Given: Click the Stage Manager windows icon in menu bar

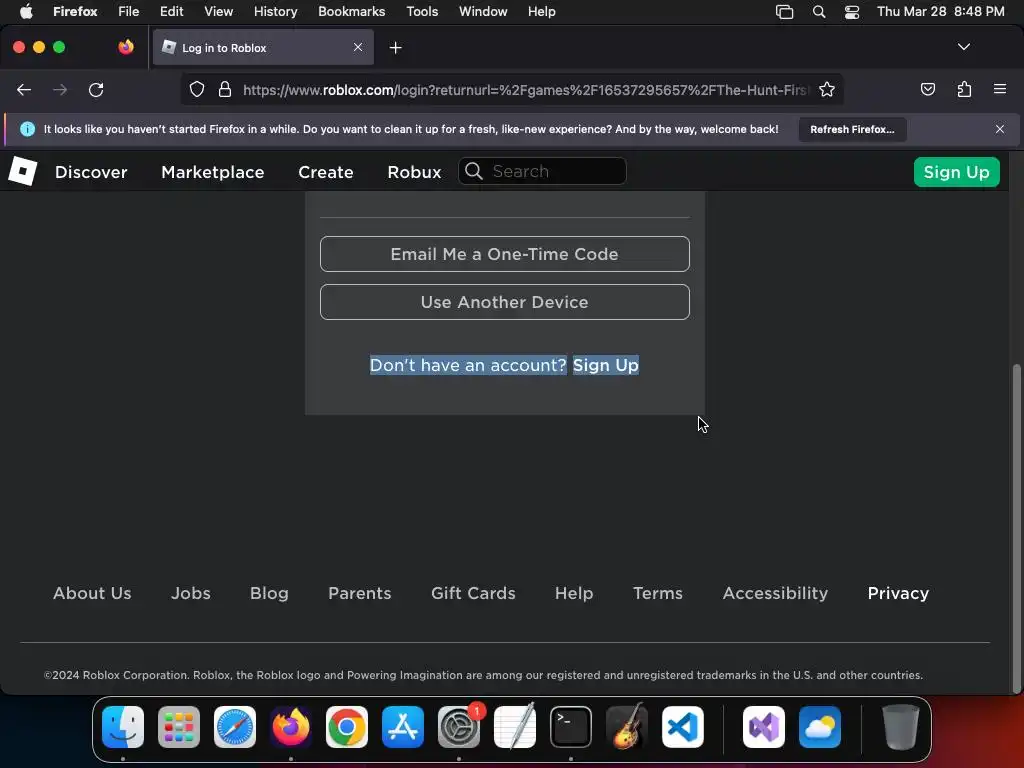Looking at the screenshot, I should (784, 12).
